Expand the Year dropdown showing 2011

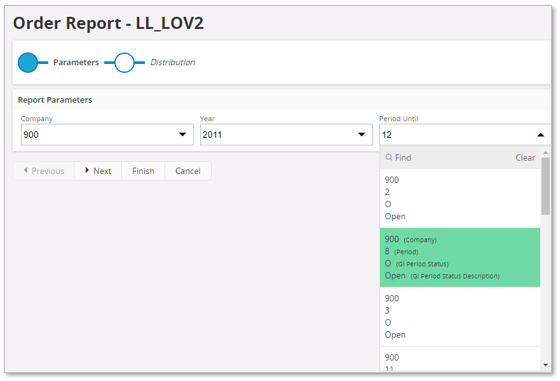coord(286,135)
